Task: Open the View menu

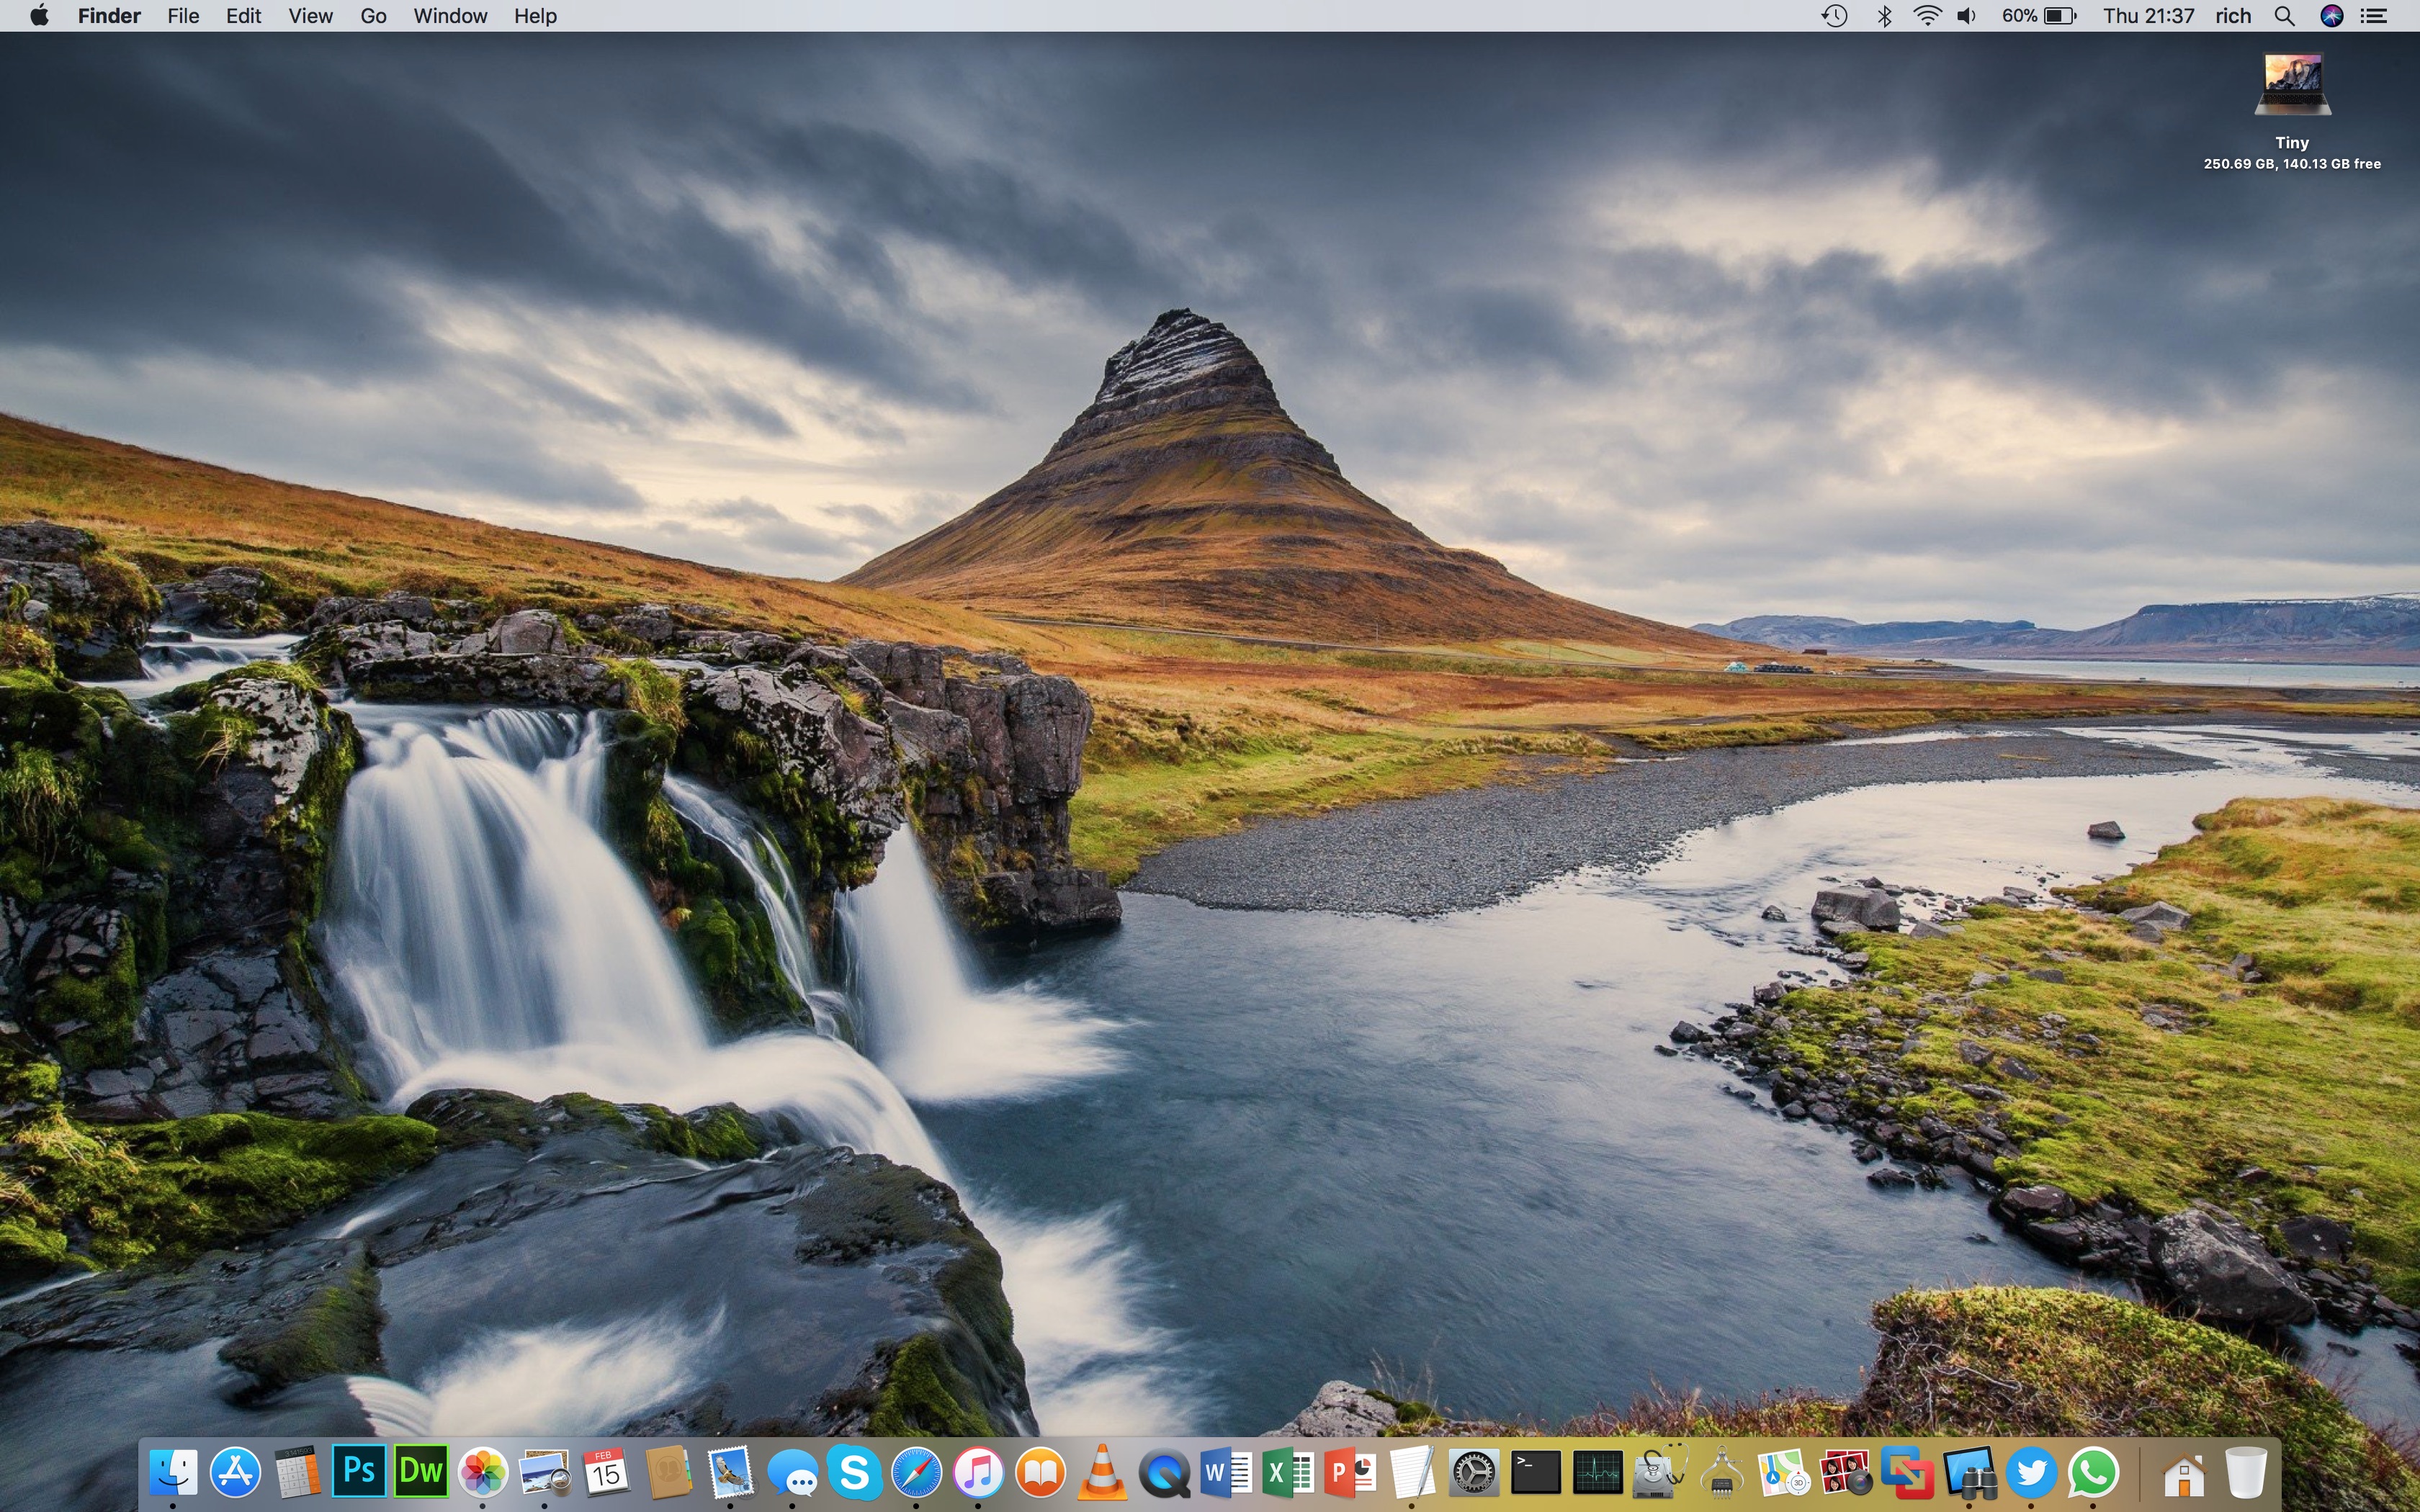Action: pyautogui.click(x=310, y=16)
